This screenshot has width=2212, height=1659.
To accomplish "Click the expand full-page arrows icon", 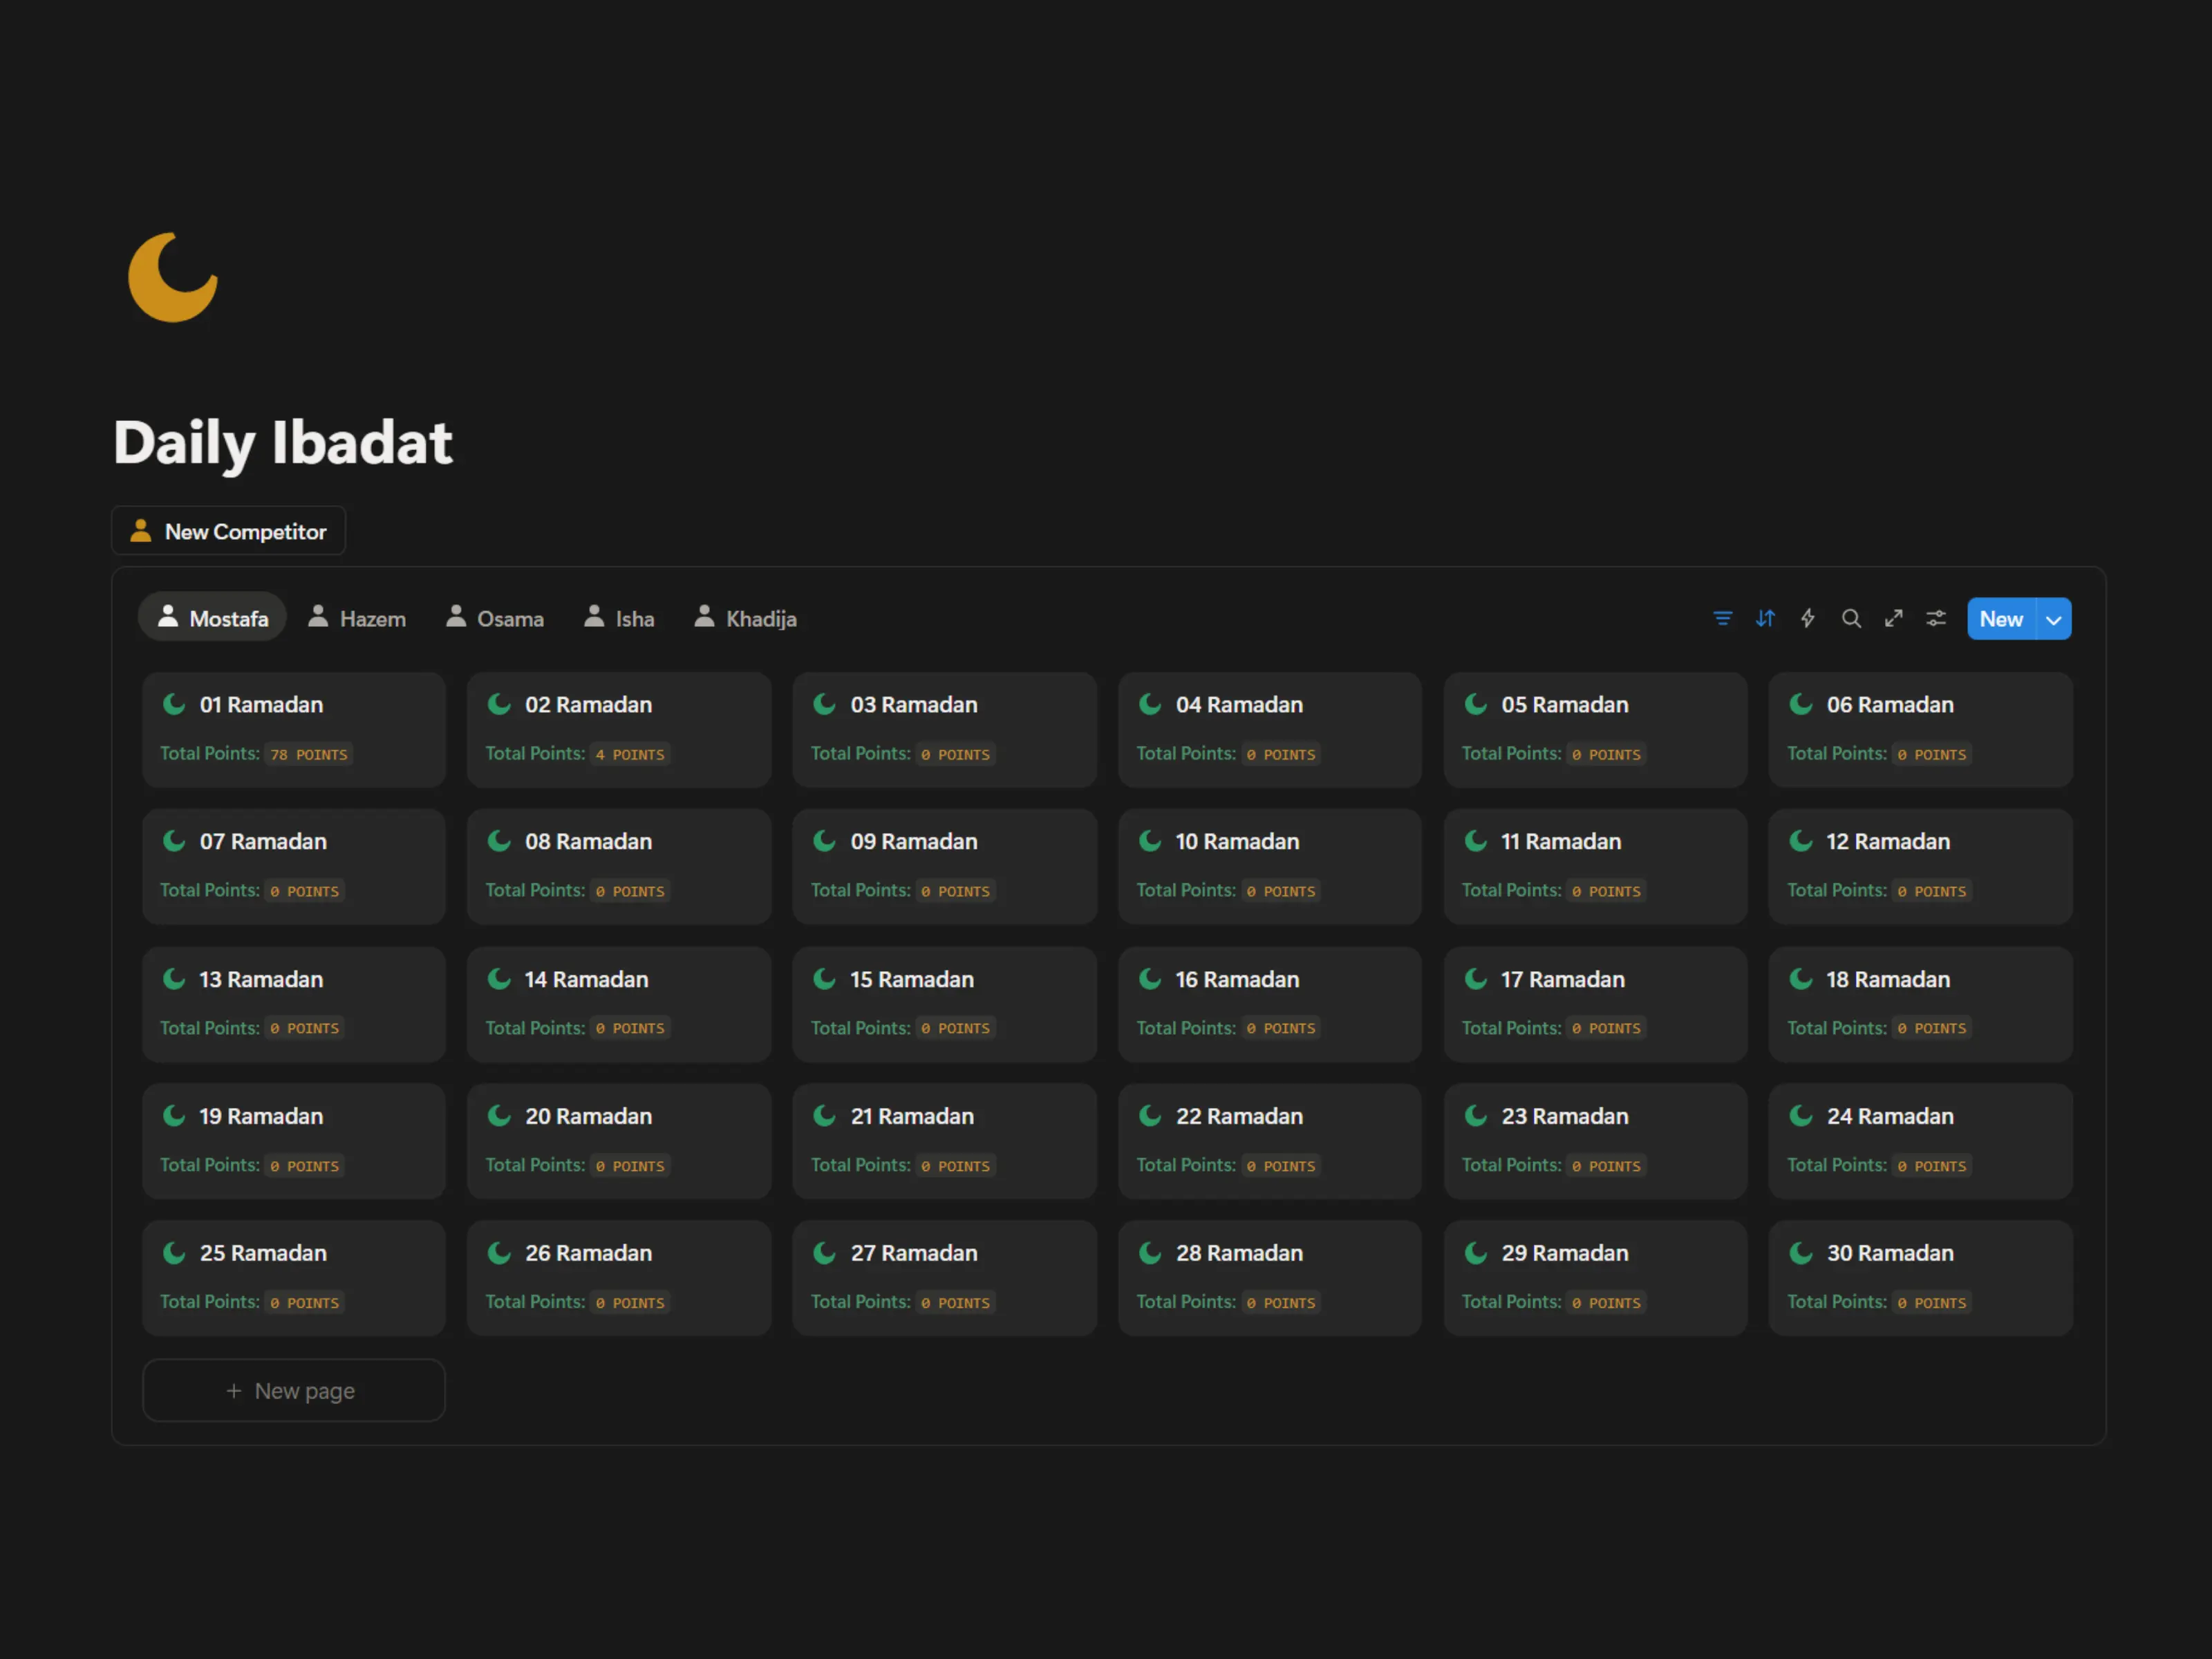I will (1894, 619).
